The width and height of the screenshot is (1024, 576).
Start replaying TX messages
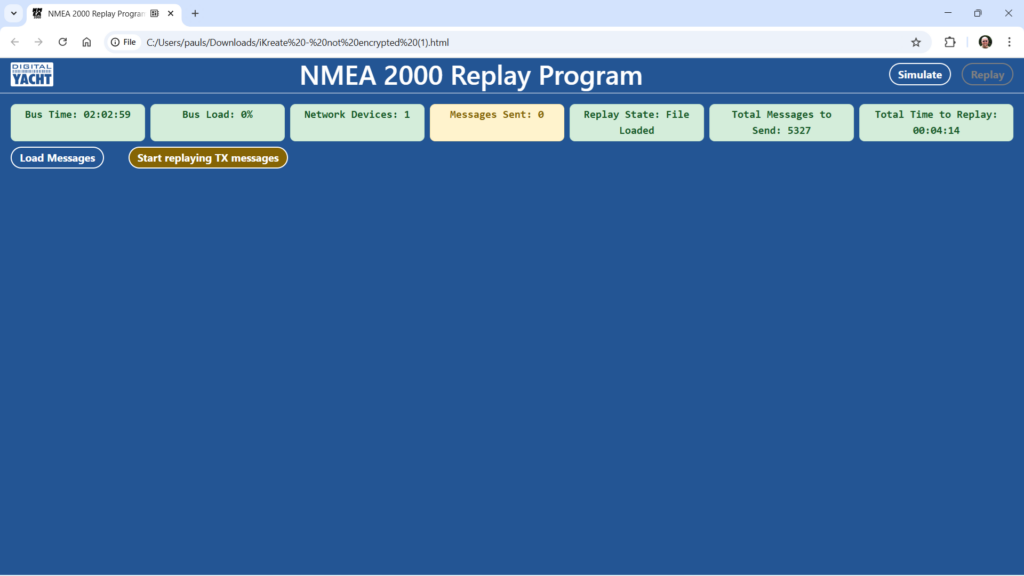pyautogui.click(x=208, y=158)
